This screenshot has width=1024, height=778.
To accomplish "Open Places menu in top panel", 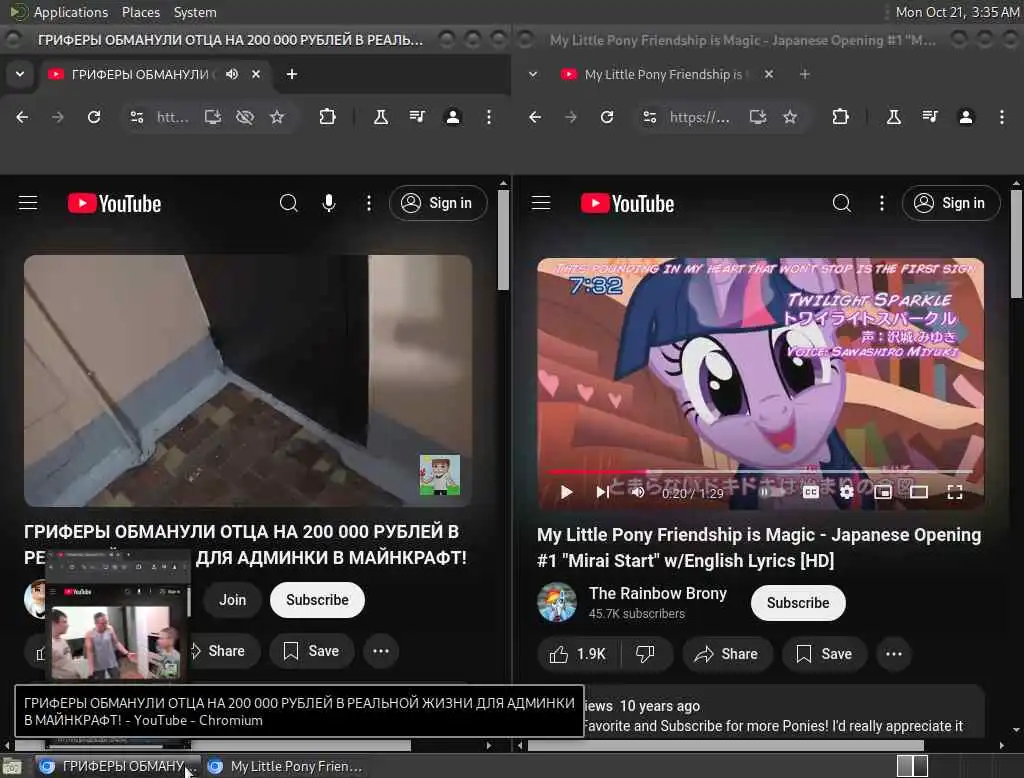I will click(141, 12).
